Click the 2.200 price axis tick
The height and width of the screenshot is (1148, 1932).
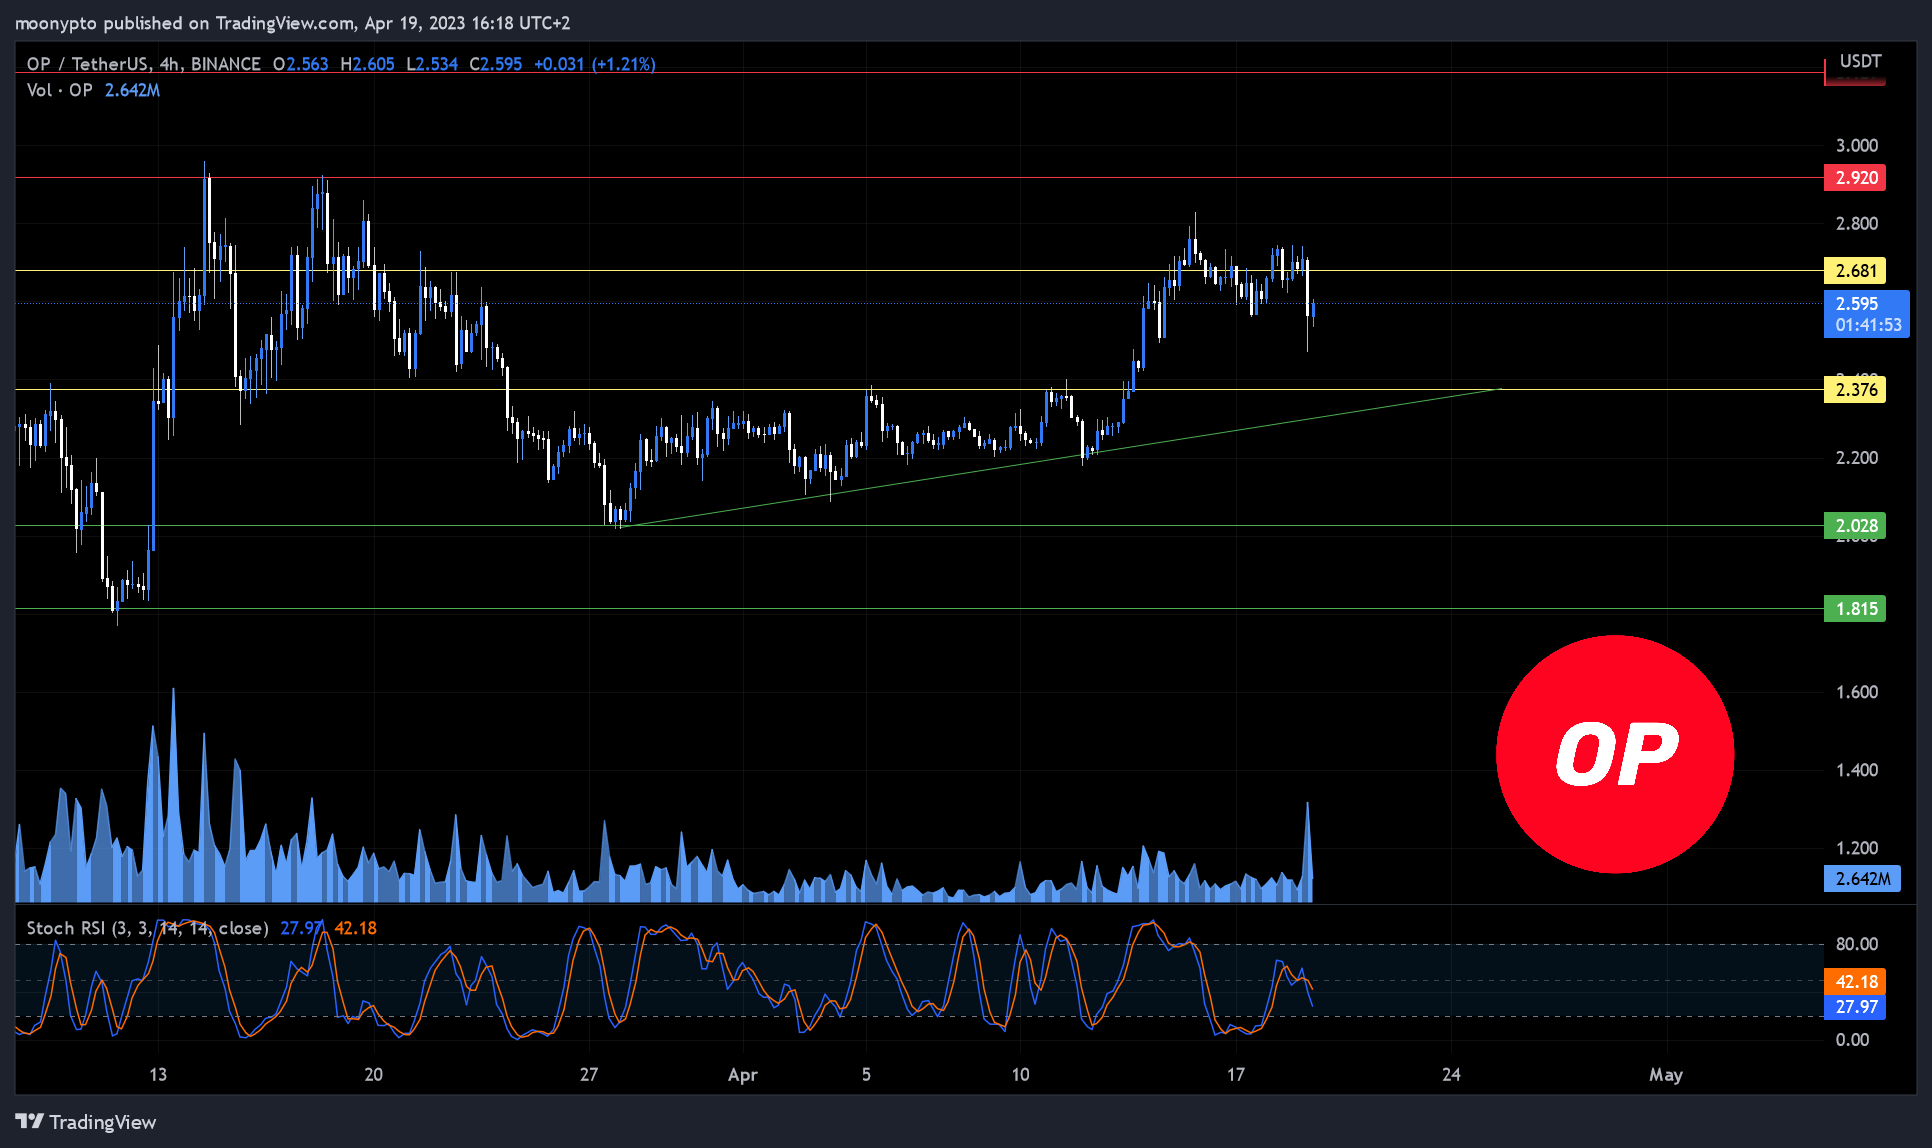click(1857, 458)
